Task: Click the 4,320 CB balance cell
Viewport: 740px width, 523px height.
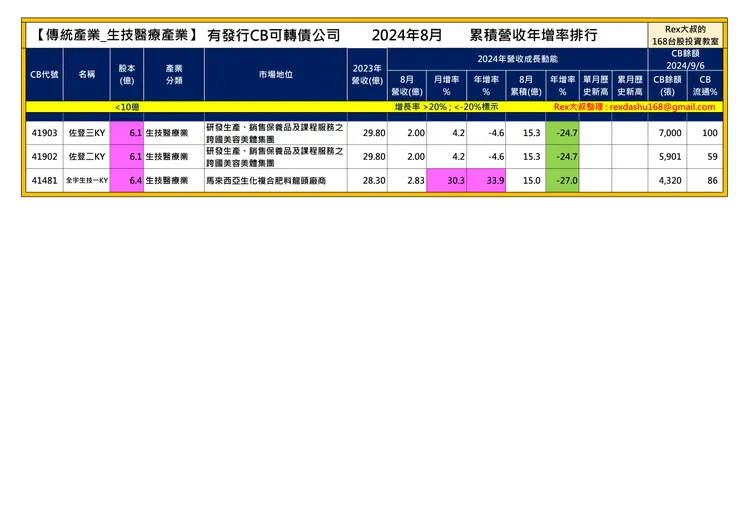Action: 667,180
